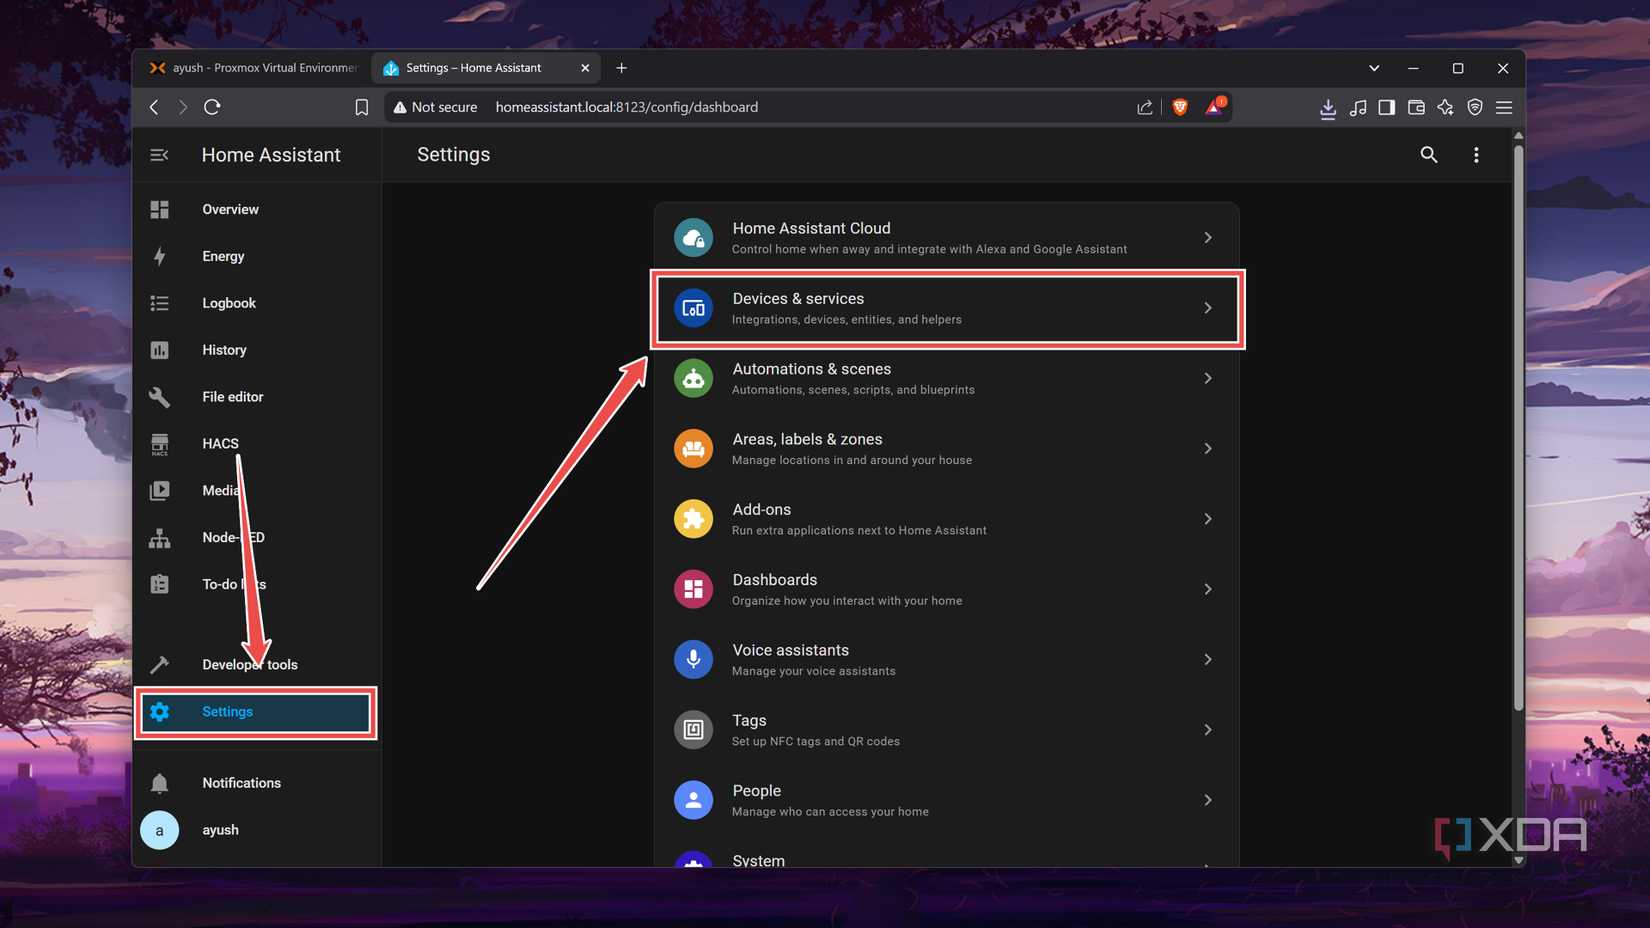Open the History chart icon
Viewport: 1650px width, 928px height.
[159, 350]
